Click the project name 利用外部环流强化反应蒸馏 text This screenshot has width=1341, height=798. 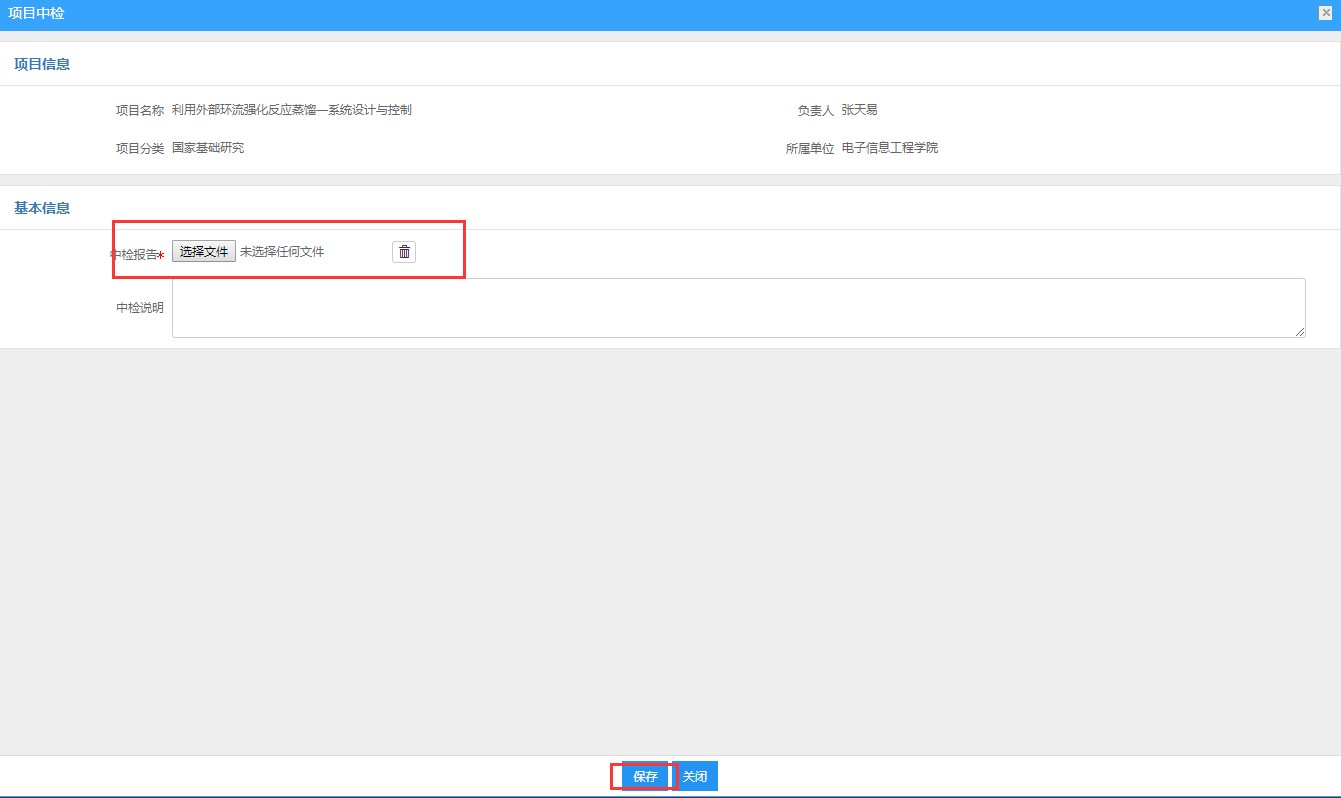[x=291, y=110]
